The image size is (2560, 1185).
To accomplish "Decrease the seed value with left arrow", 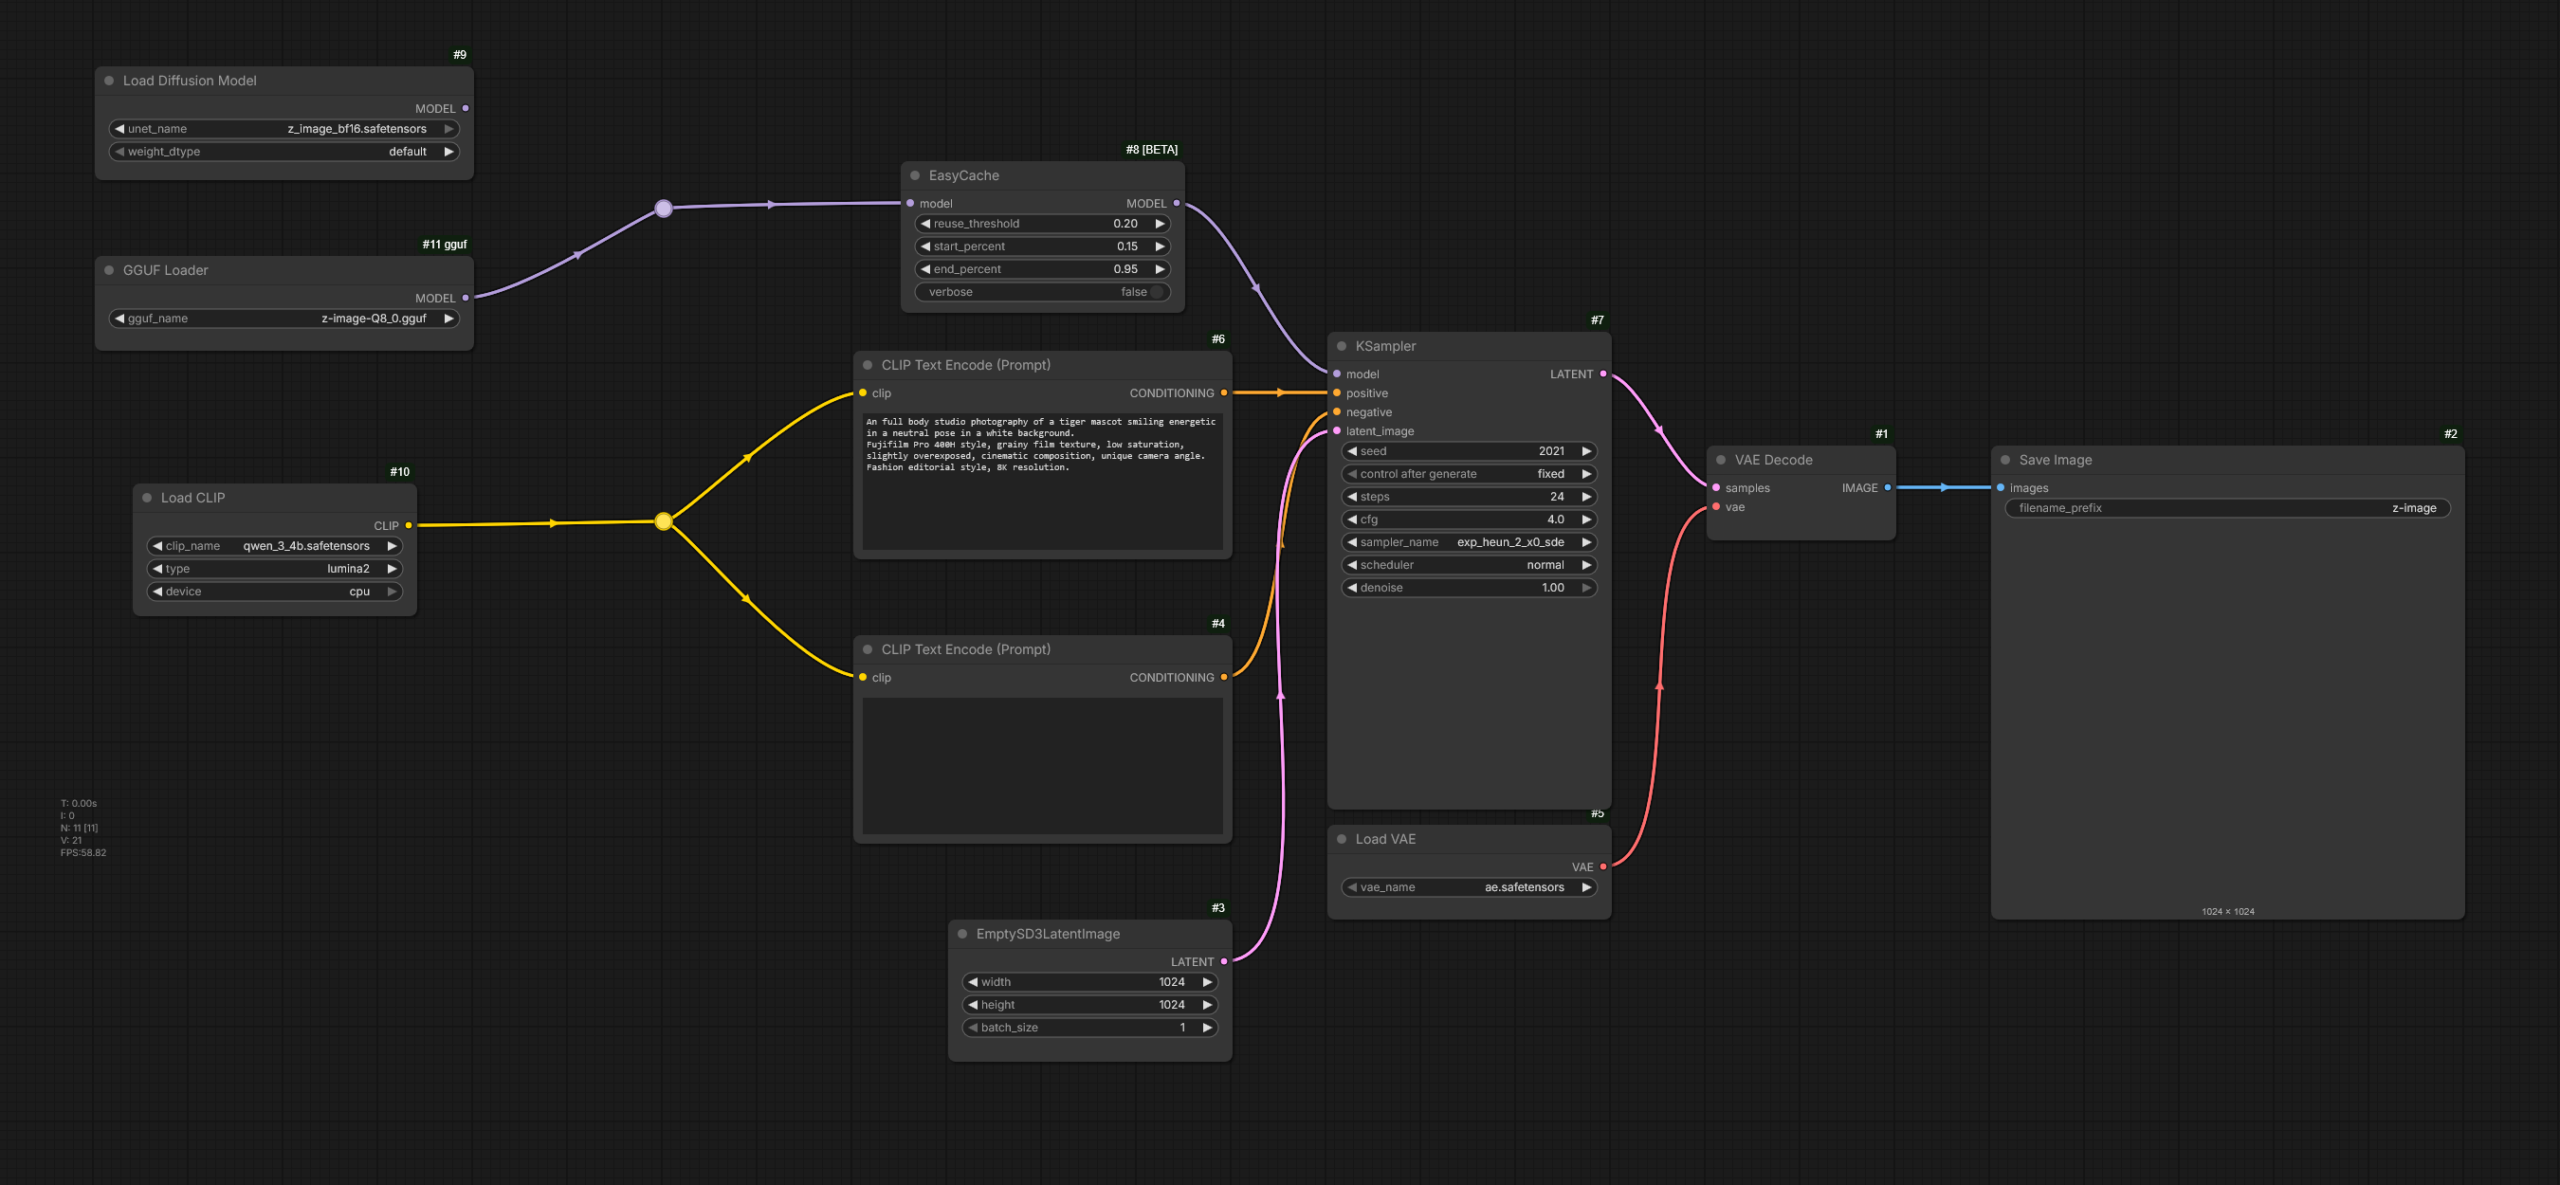I will tap(1352, 451).
